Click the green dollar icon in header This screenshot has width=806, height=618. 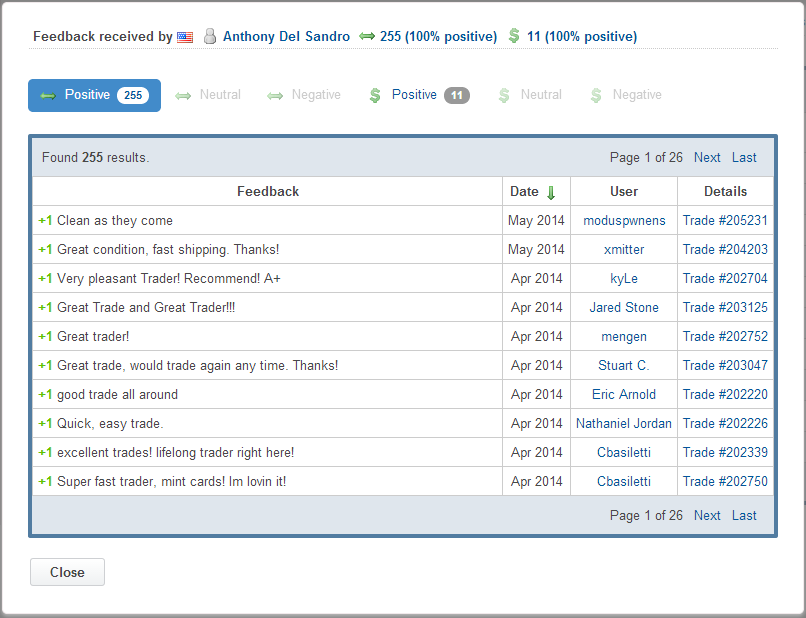(514, 36)
